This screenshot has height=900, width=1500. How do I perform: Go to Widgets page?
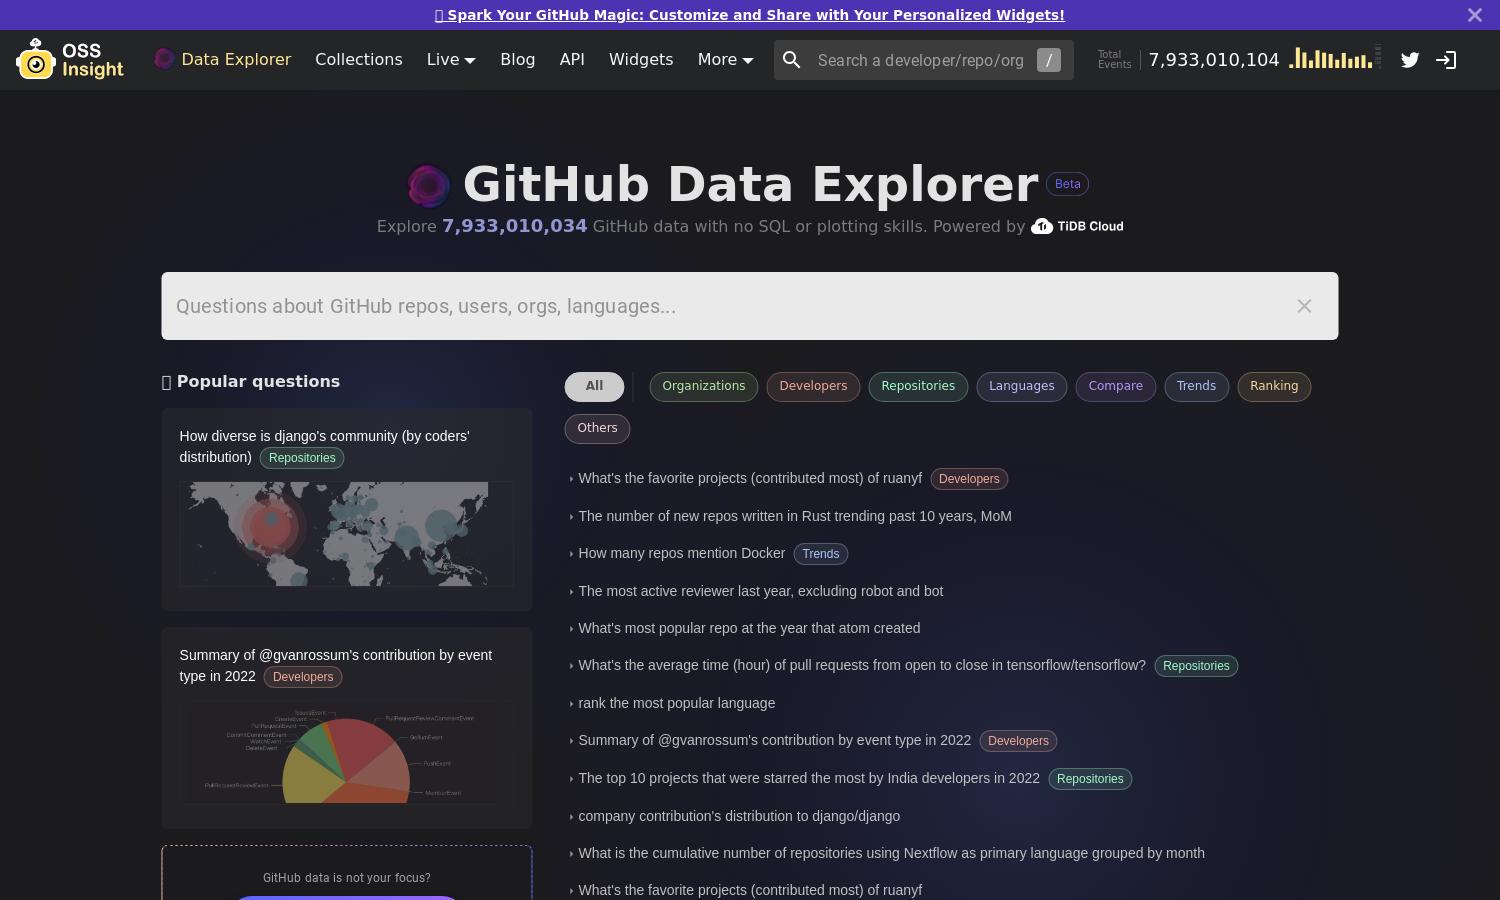641,59
